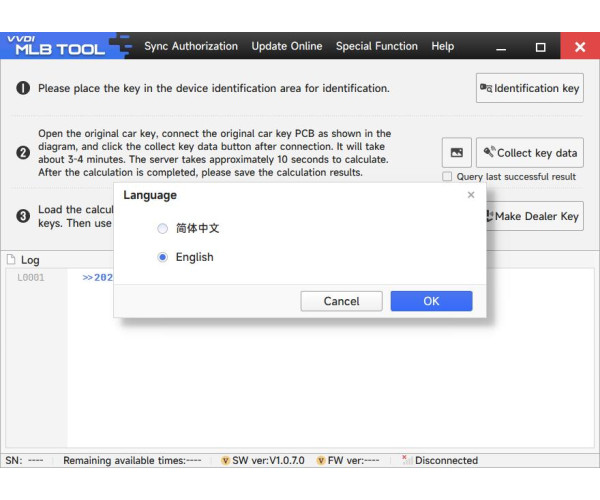Open the Sync Authorization menu

[191, 46]
